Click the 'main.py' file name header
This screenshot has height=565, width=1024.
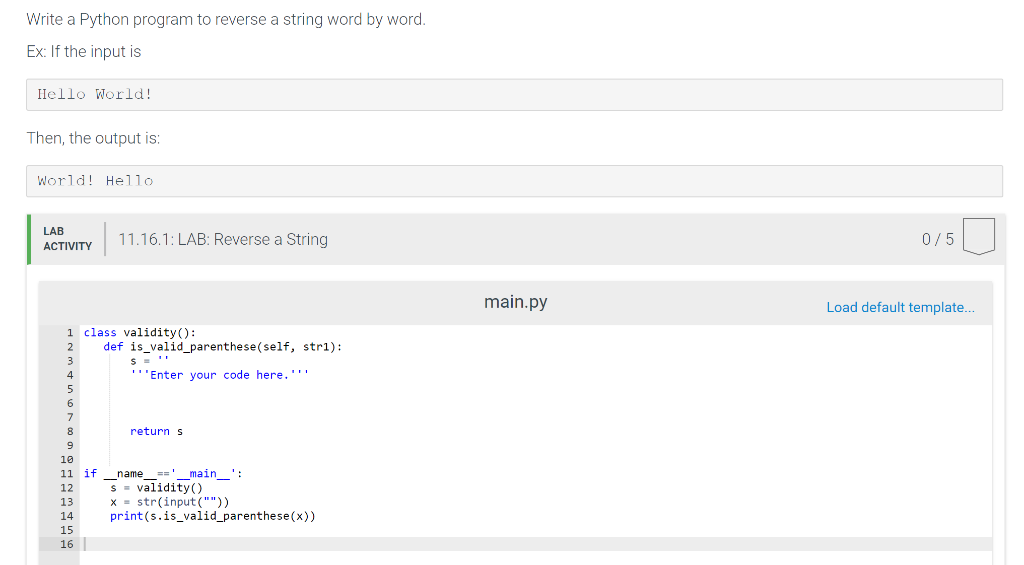click(x=515, y=302)
